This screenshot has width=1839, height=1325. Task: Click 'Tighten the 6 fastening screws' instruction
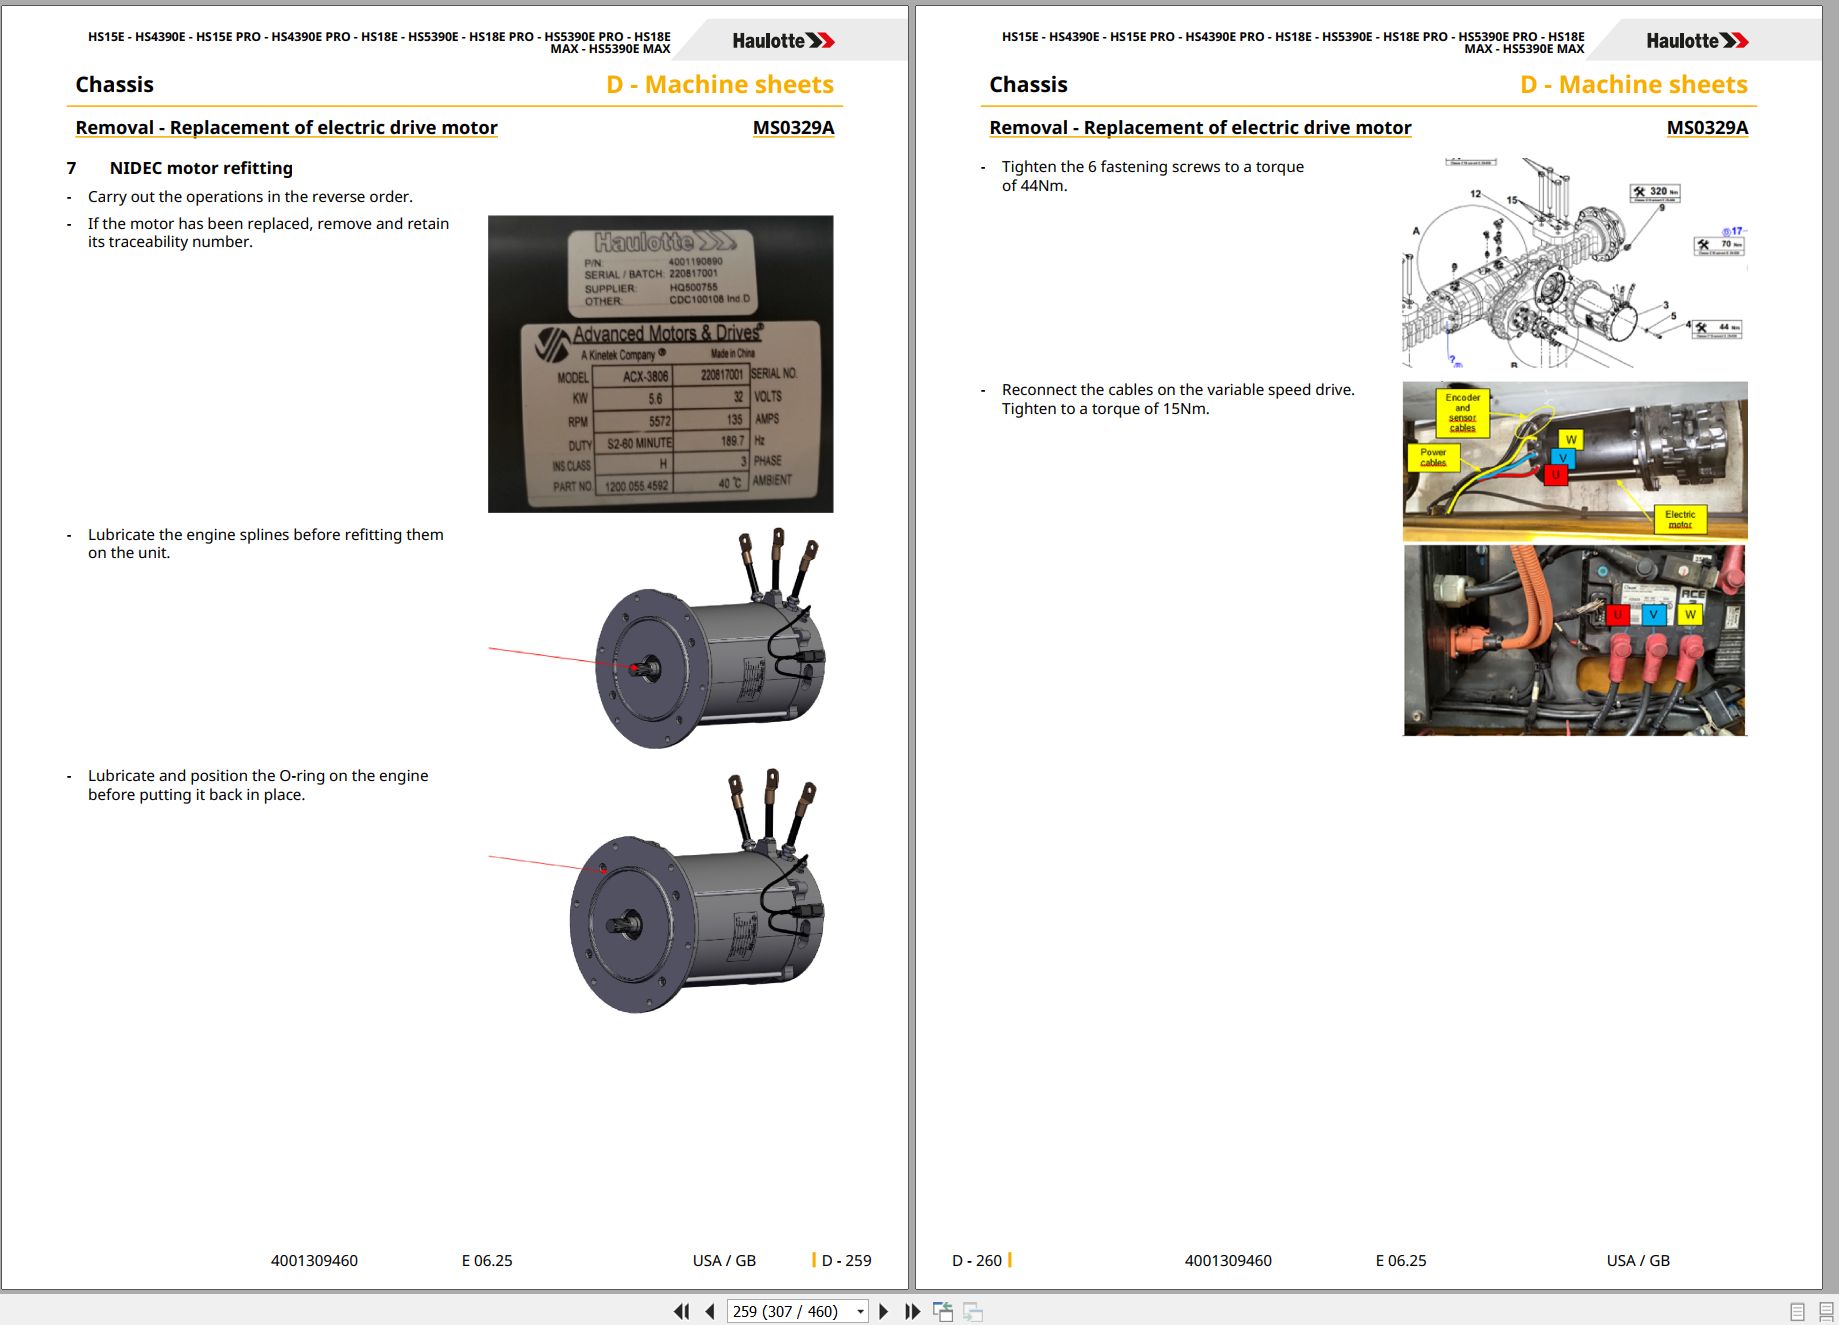point(1153,176)
